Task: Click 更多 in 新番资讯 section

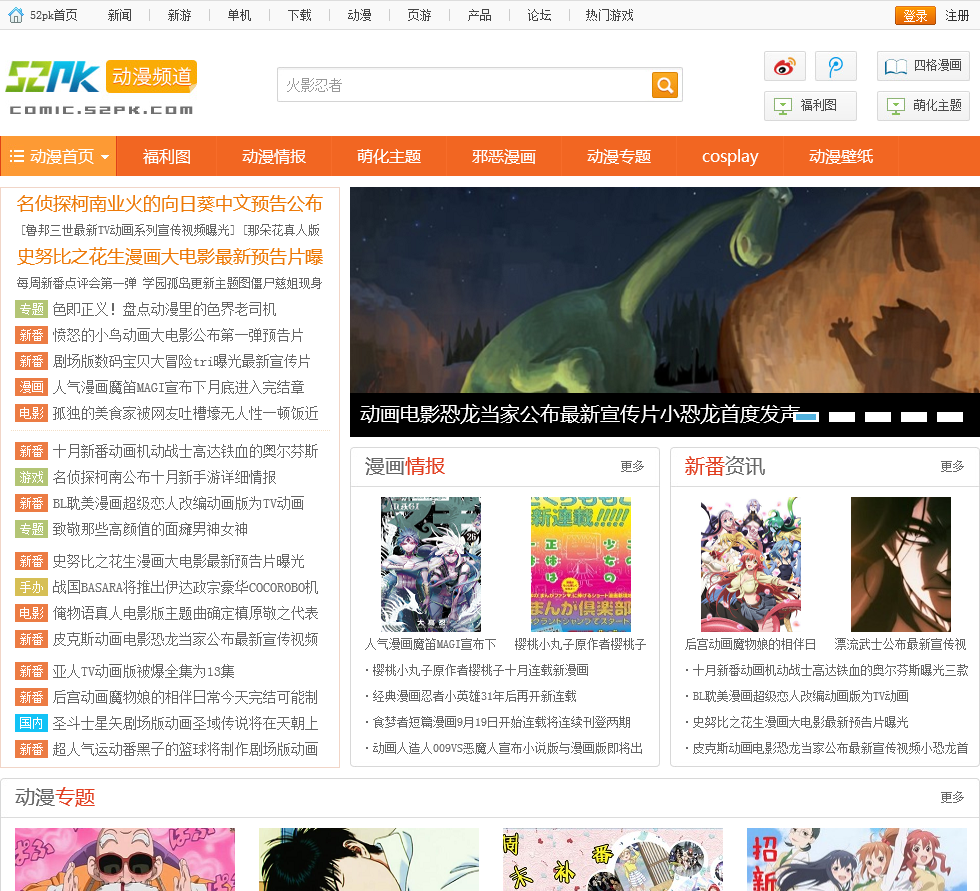Action: pos(952,466)
